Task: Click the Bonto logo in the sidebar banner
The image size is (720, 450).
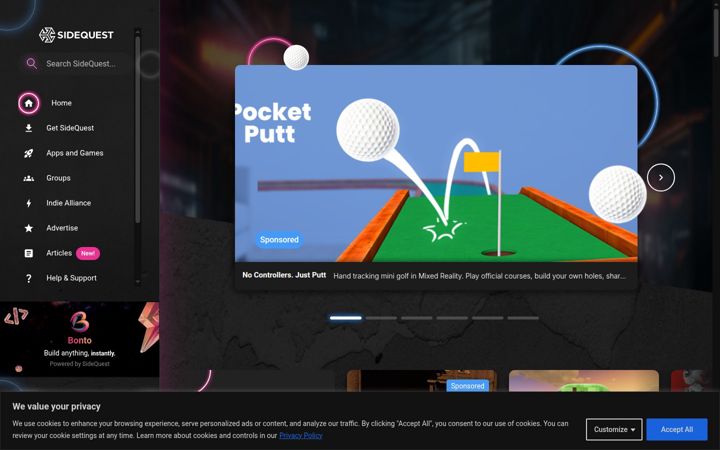Action: click(79, 322)
